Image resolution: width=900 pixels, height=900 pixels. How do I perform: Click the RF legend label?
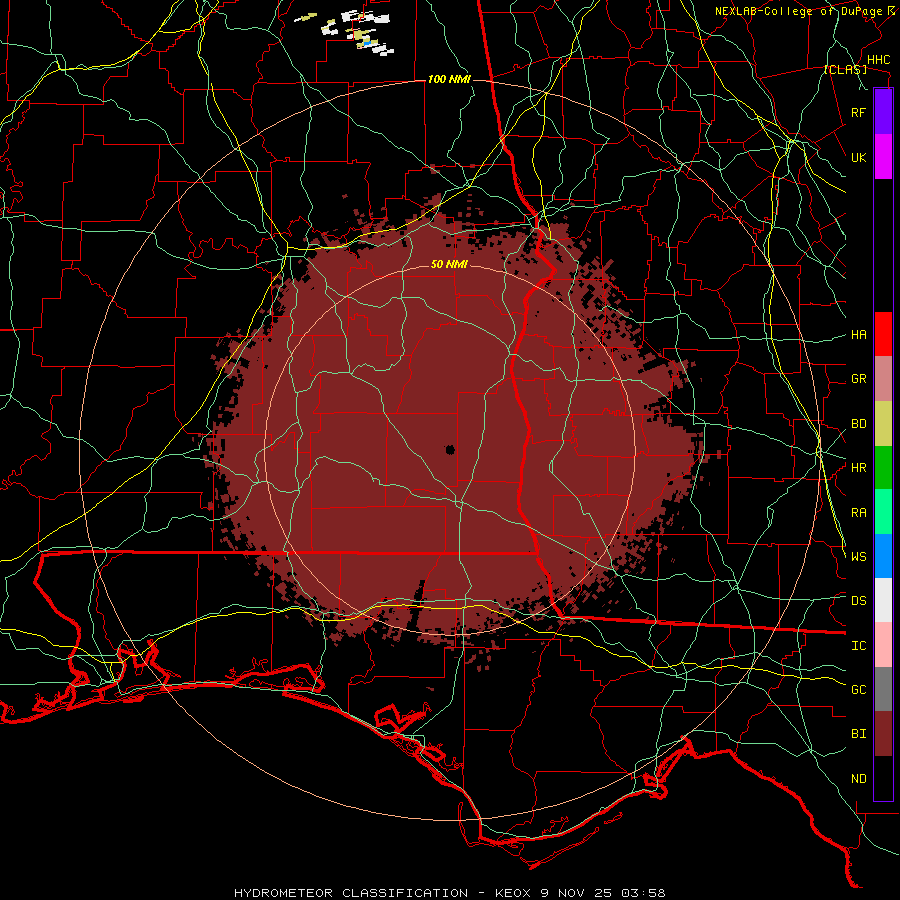858,112
